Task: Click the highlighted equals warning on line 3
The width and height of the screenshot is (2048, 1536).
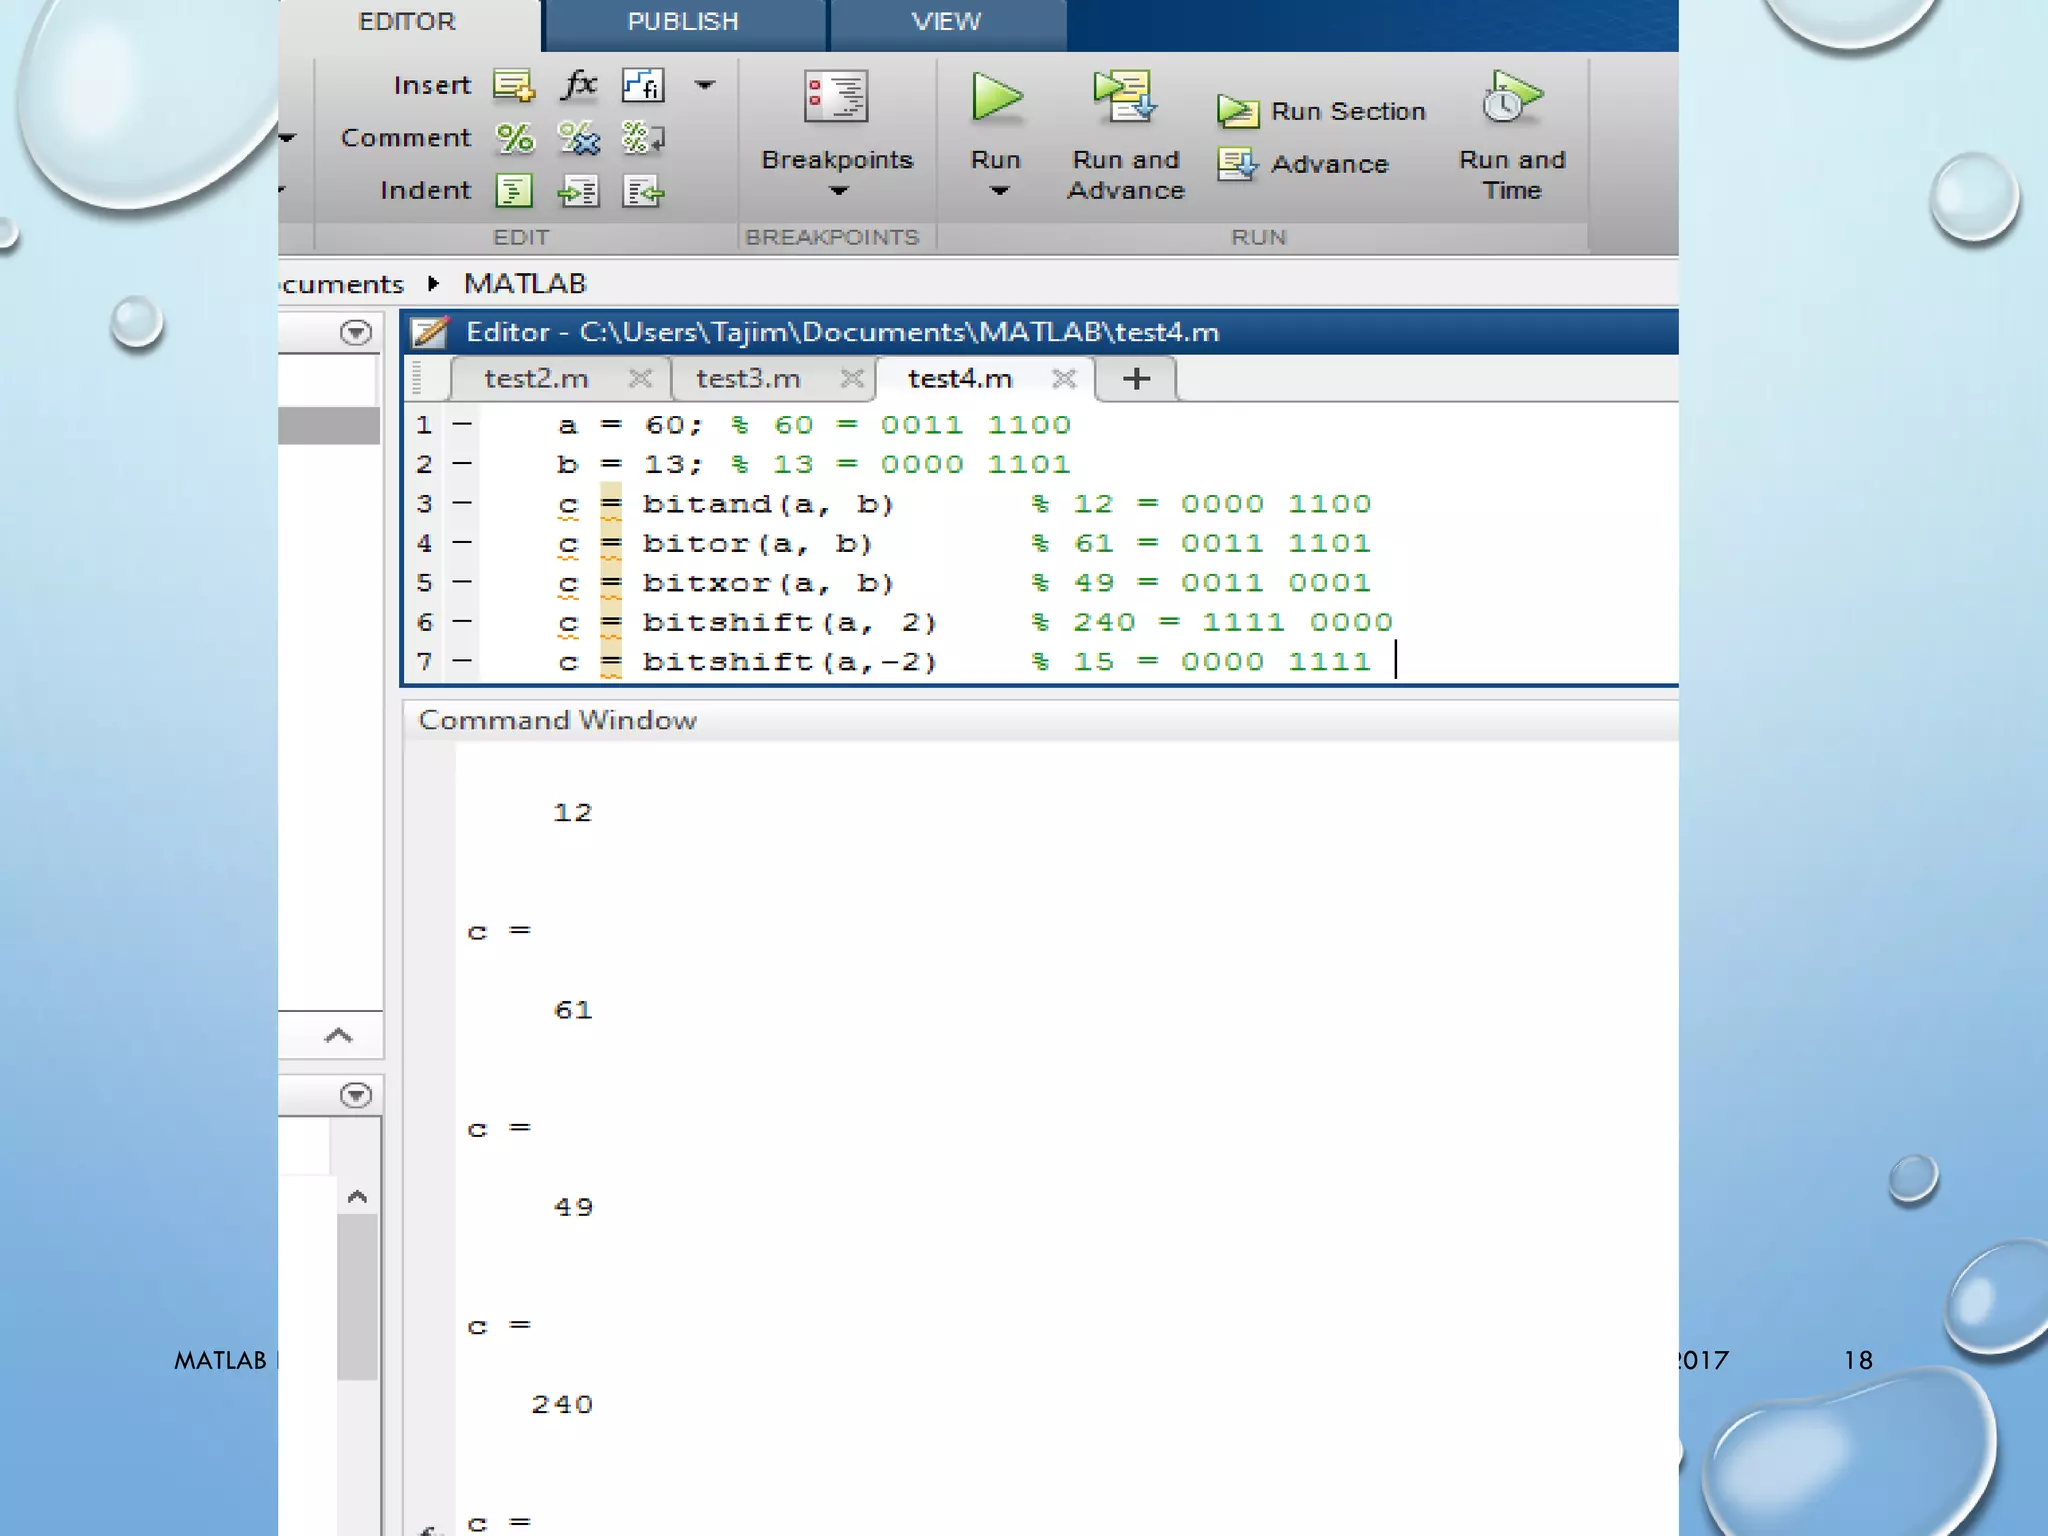Action: (611, 504)
